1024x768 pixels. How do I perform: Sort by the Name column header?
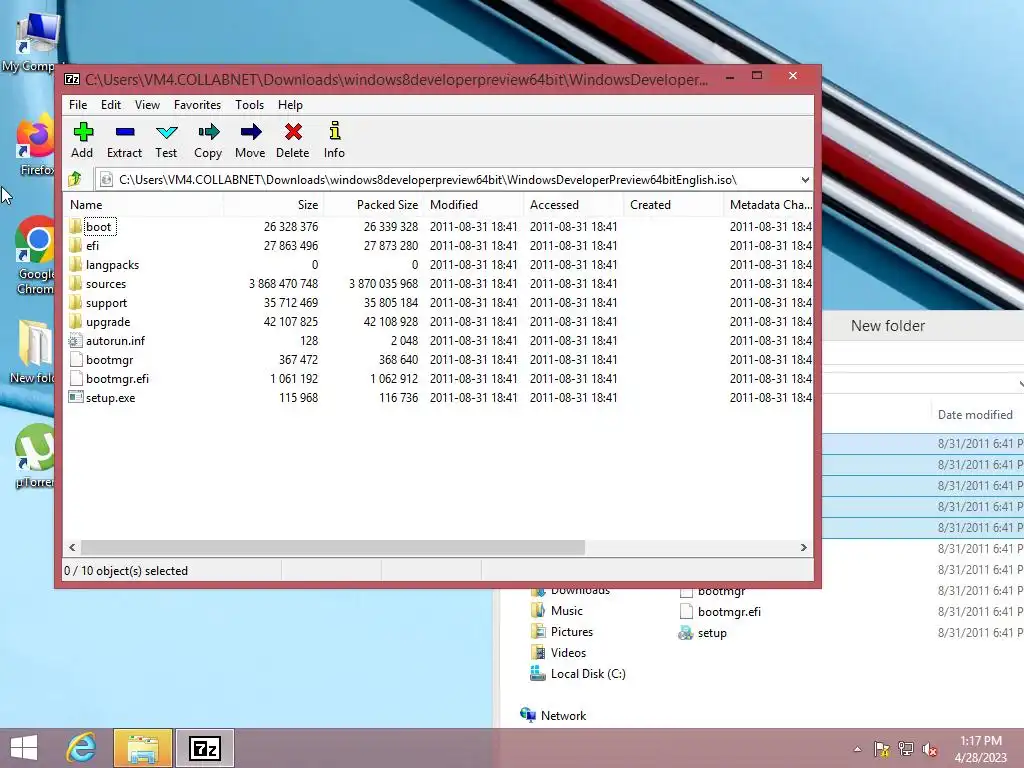tap(144, 204)
